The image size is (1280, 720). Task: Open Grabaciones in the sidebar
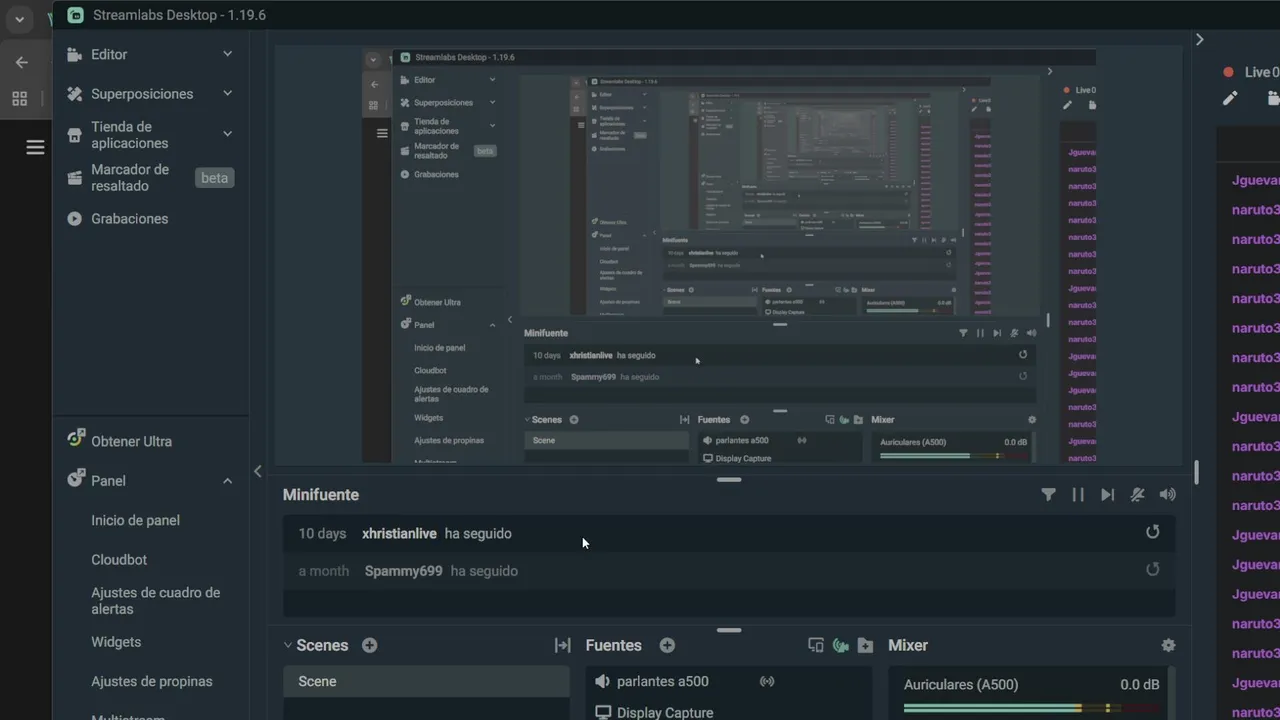click(130, 219)
